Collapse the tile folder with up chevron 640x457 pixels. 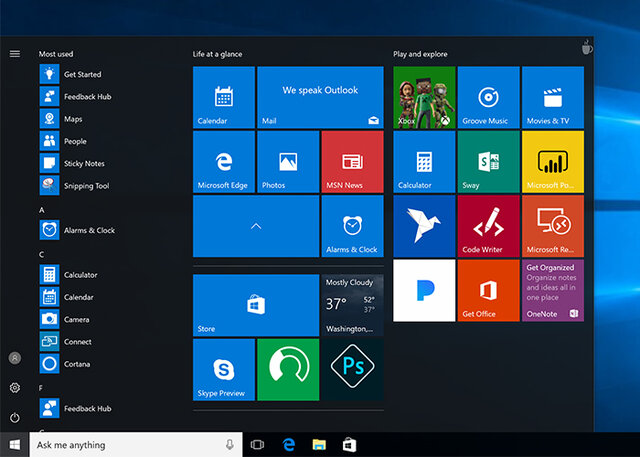[256, 226]
